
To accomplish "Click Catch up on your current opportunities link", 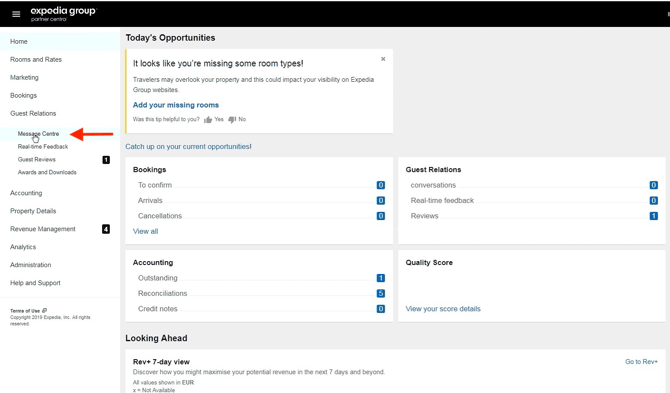I will [x=188, y=147].
